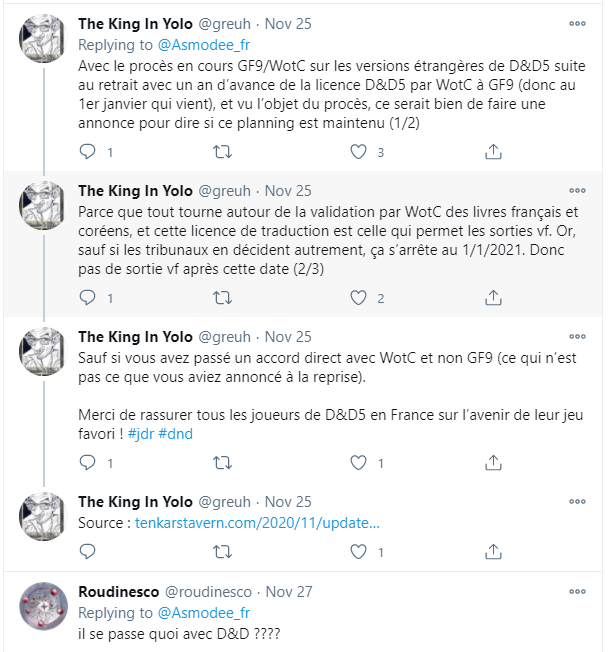
Task: Open more options on the (2/3) tweet
Action: 577,189
